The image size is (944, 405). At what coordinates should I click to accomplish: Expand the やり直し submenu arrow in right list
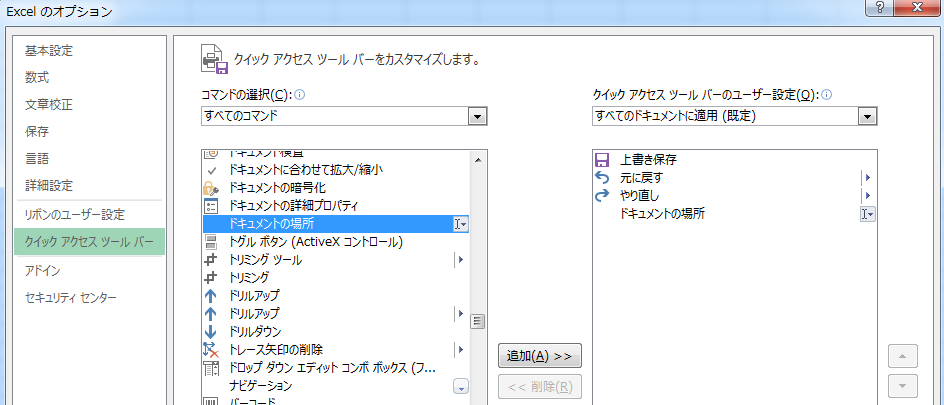868,196
